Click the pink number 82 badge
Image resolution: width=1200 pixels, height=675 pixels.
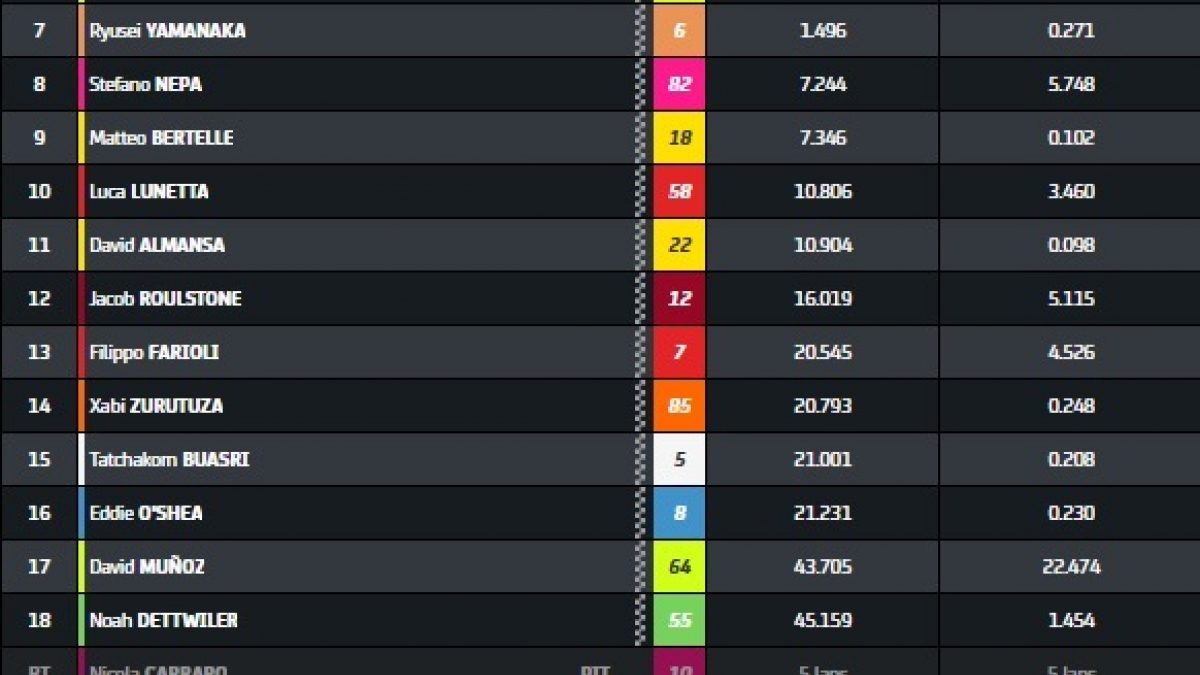(679, 84)
